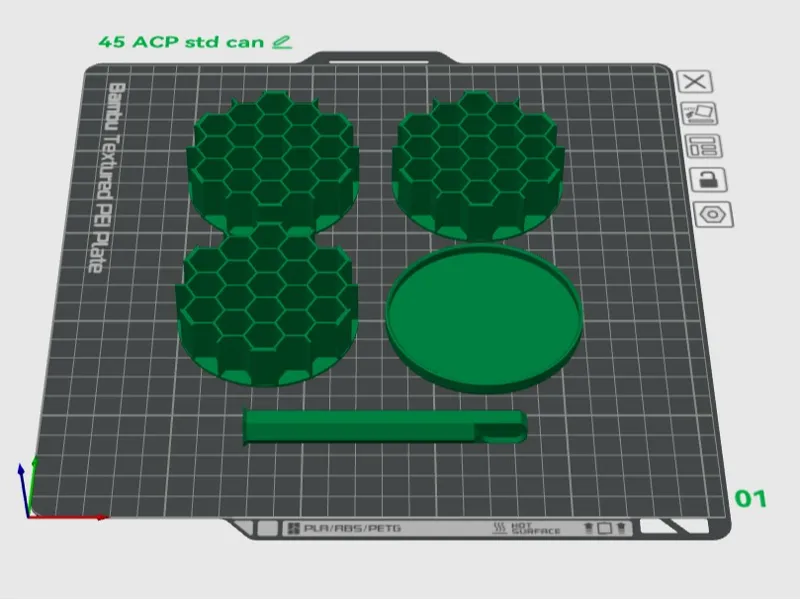Click the plate number 01 label
This screenshot has width=800, height=600.
[x=751, y=499]
